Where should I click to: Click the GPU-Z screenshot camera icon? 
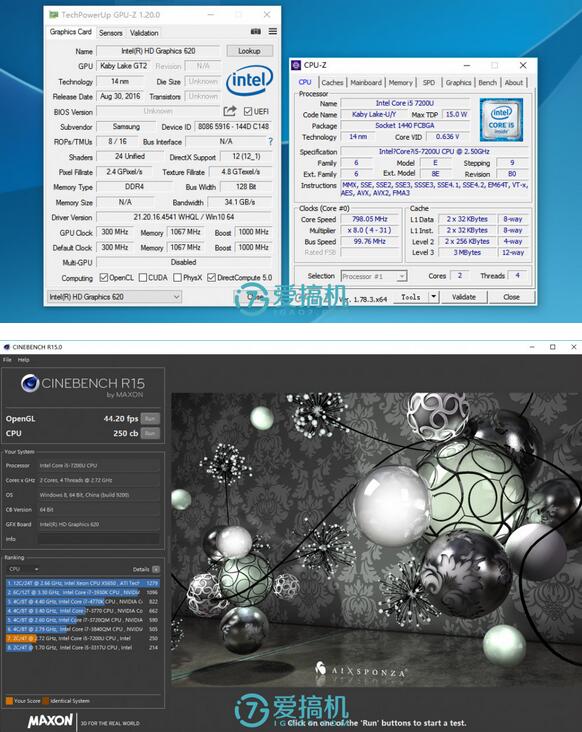point(256,31)
